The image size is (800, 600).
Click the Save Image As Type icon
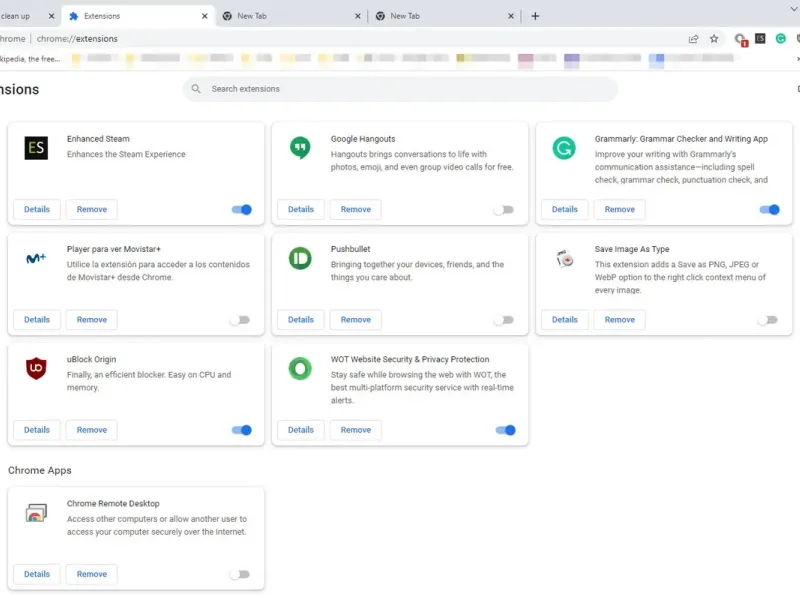[x=564, y=259]
